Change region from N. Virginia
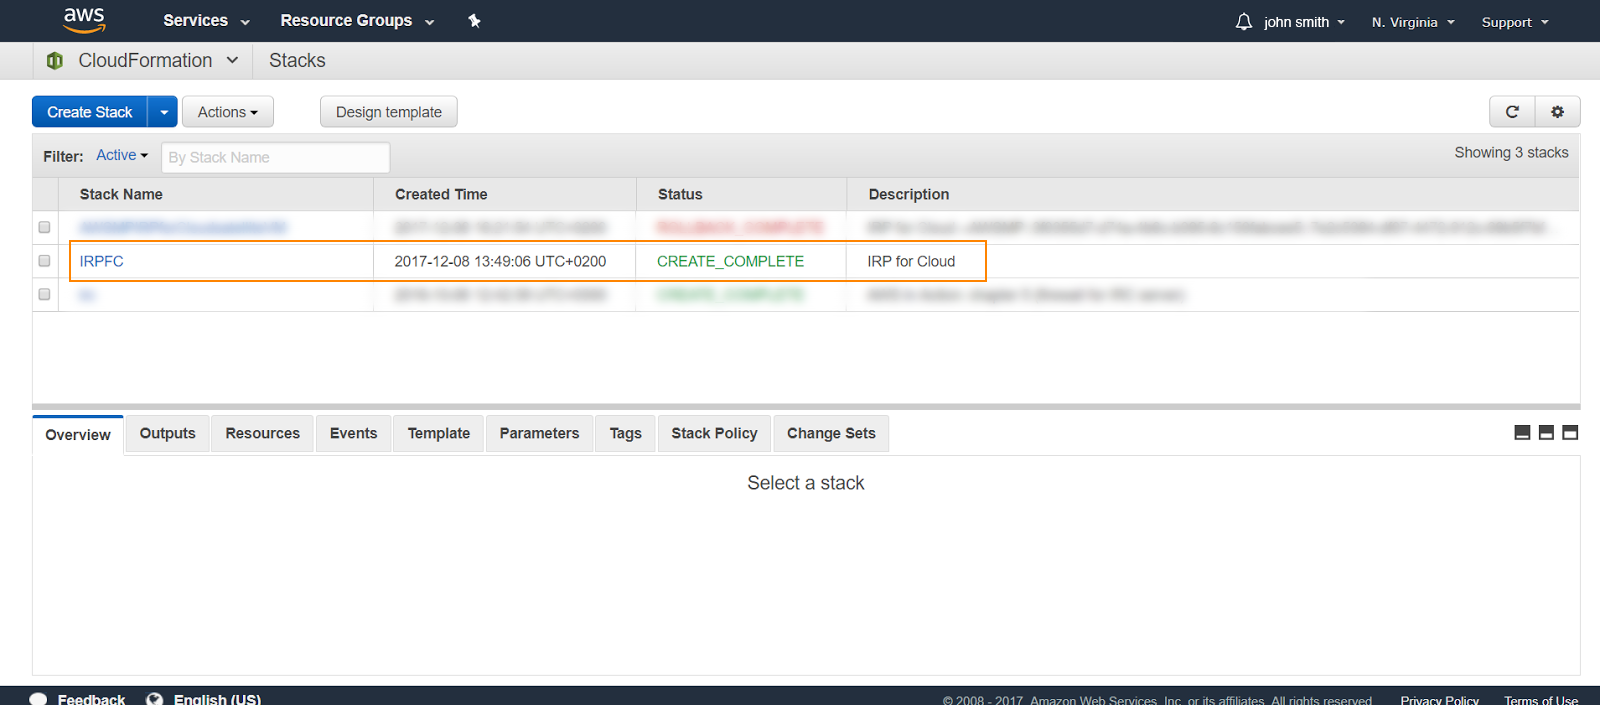The height and width of the screenshot is (705, 1600). [x=1413, y=22]
